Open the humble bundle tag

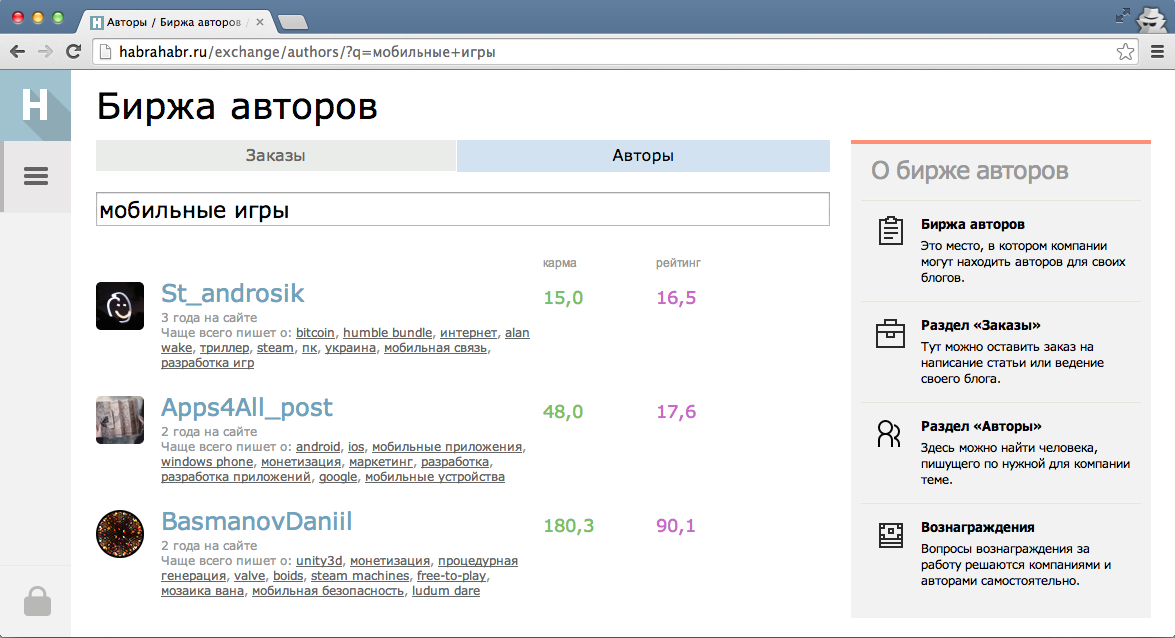(x=387, y=333)
